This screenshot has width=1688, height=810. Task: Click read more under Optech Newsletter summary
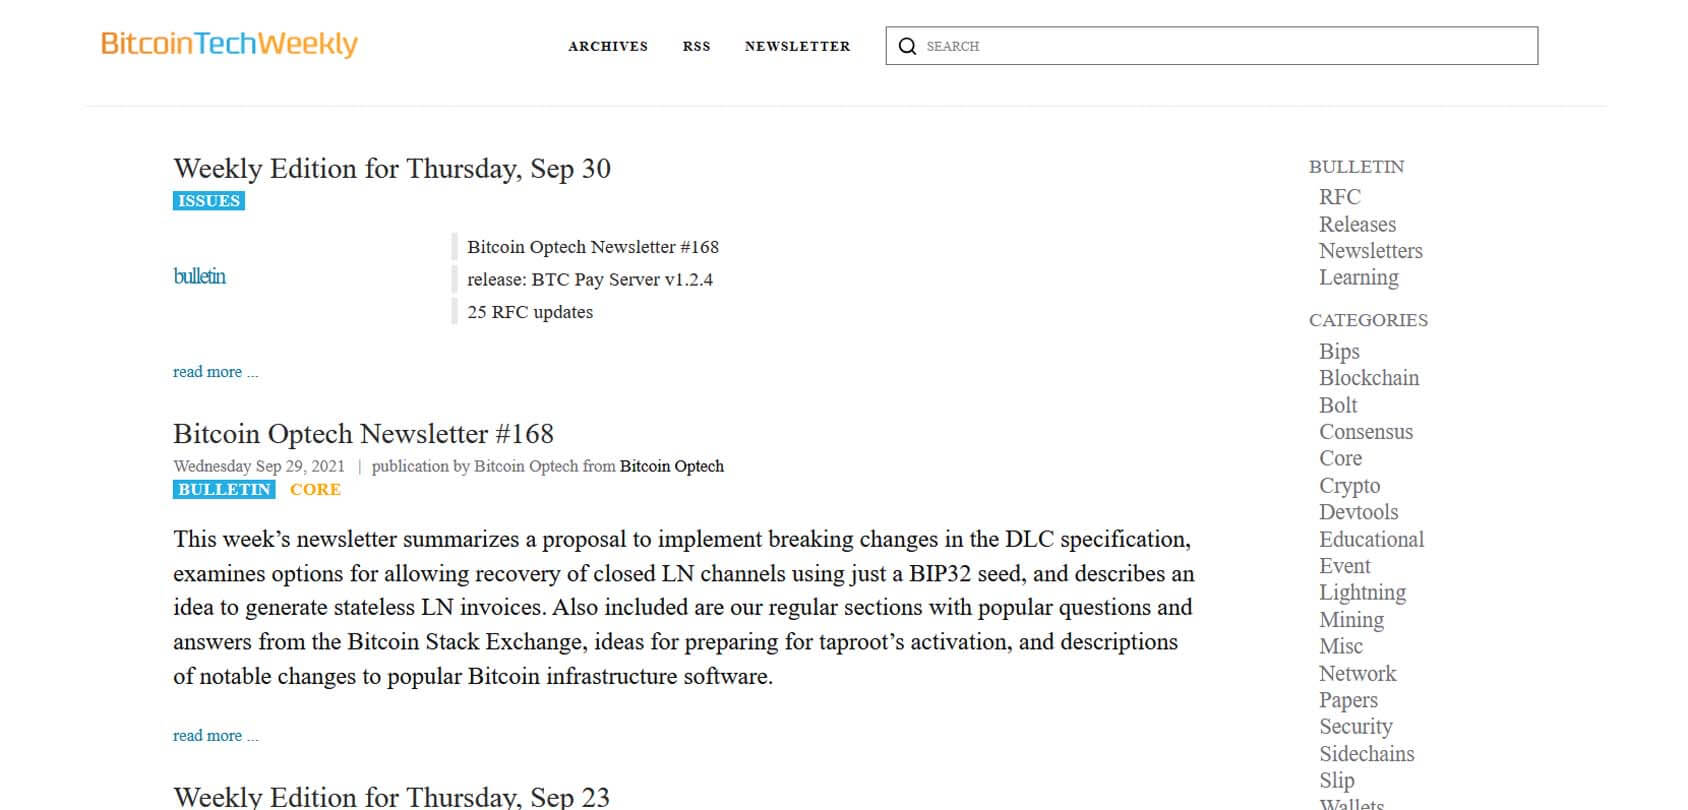click(215, 736)
